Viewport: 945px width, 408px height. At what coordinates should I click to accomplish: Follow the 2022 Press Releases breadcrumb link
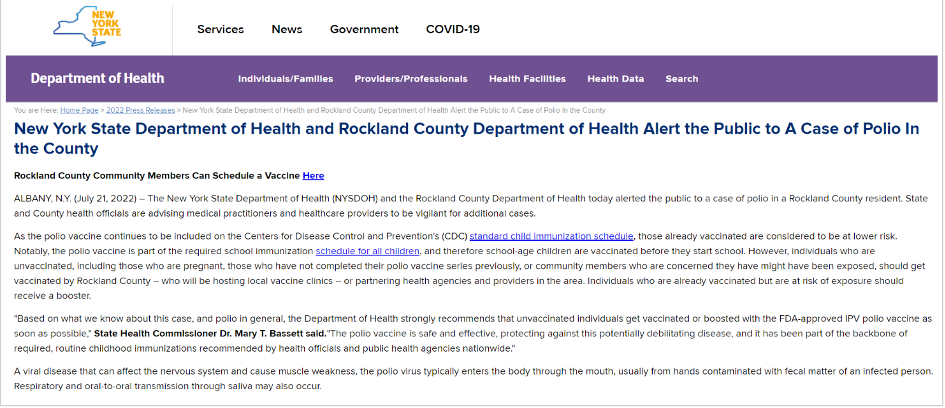click(140, 110)
